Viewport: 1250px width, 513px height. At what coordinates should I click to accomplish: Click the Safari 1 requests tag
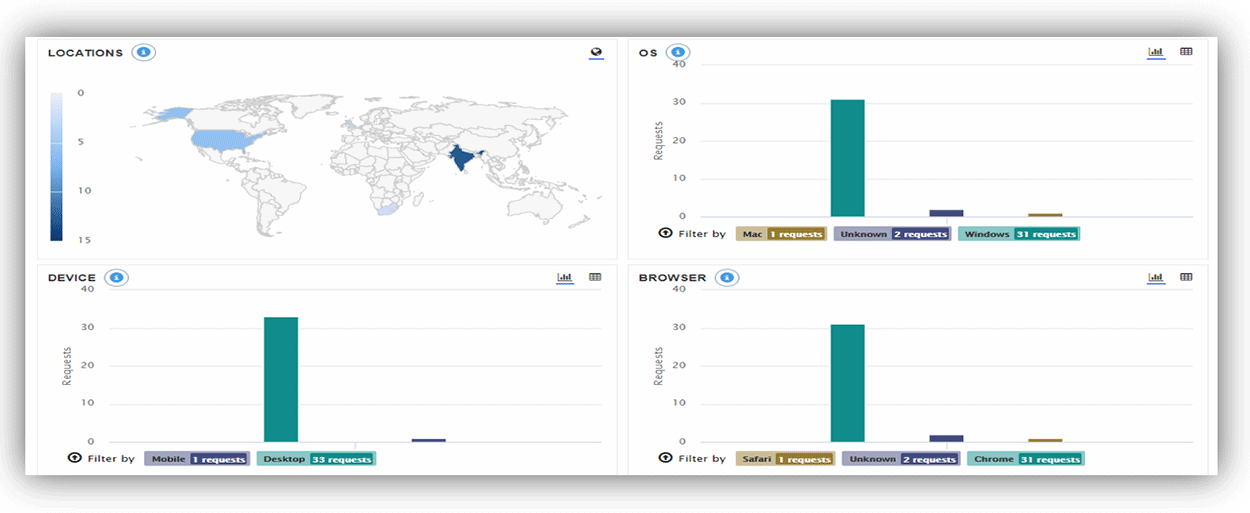tap(785, 459)
